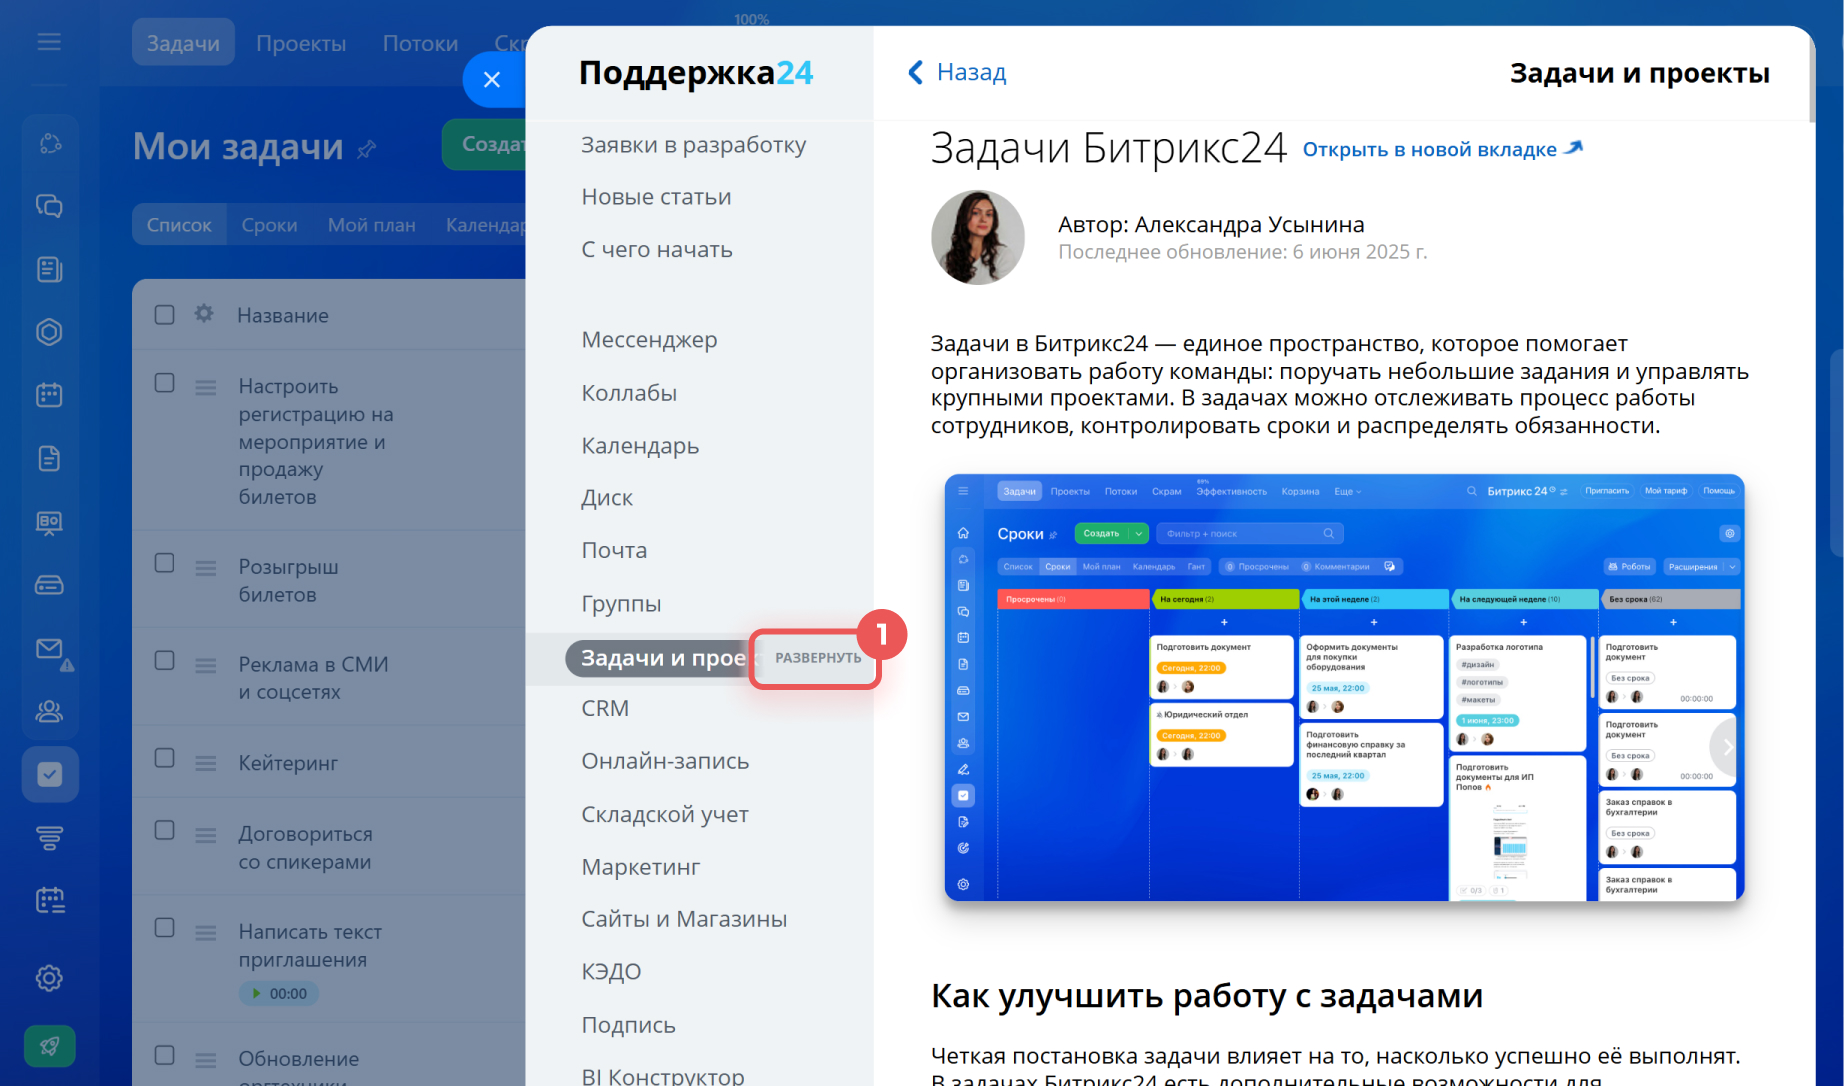Image resolution: width=1844 pixels, height=1086 pixels.
Task: Check the Кейтеринг task checkbox
Action: [165, 758]
